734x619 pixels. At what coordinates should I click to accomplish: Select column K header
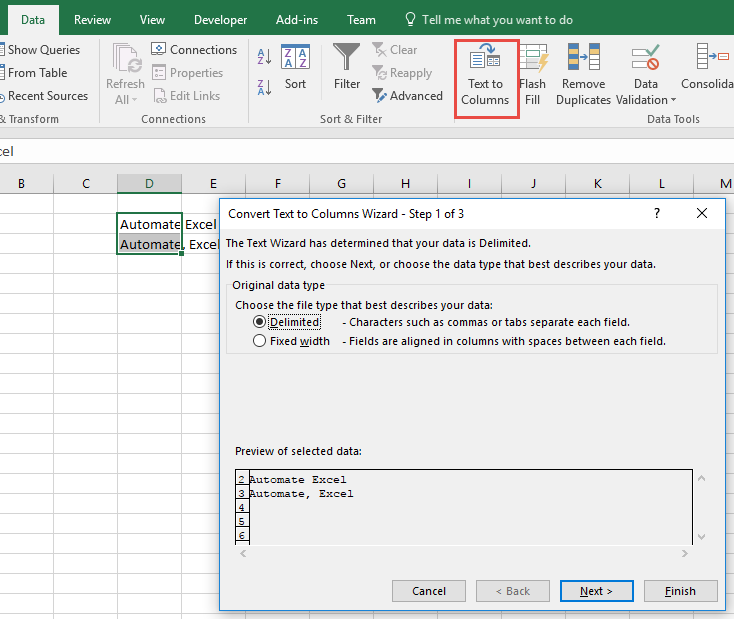pos(598,184)
